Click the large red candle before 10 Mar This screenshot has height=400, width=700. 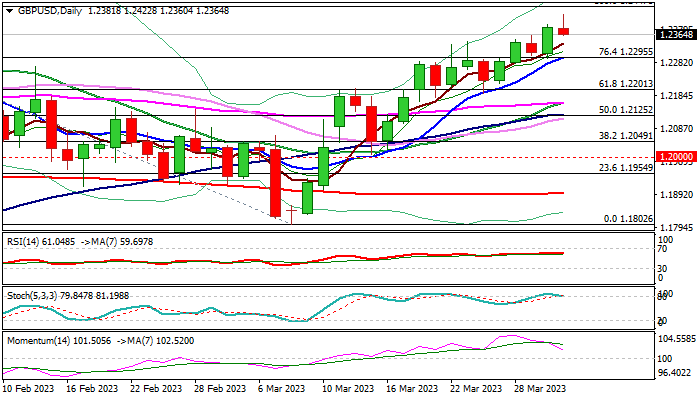(275, 183)
